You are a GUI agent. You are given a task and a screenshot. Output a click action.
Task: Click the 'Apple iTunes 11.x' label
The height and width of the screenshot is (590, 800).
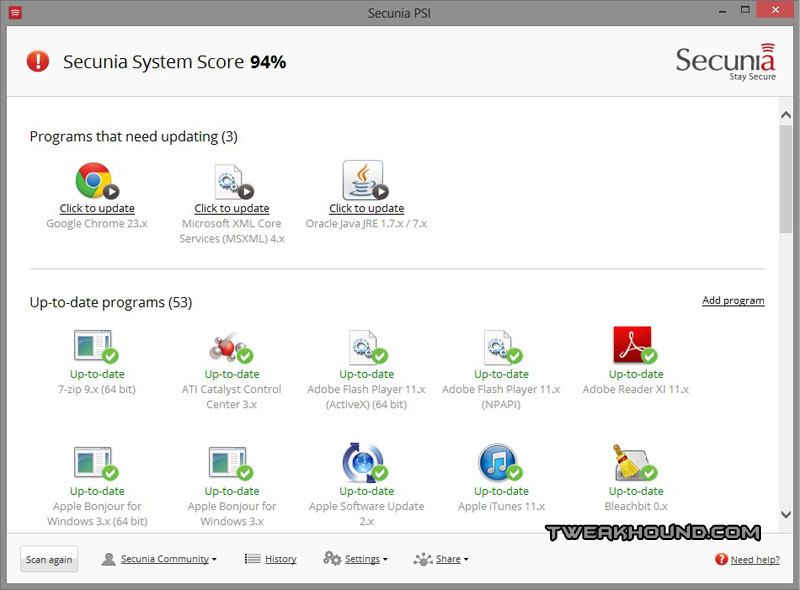point(501,506)
